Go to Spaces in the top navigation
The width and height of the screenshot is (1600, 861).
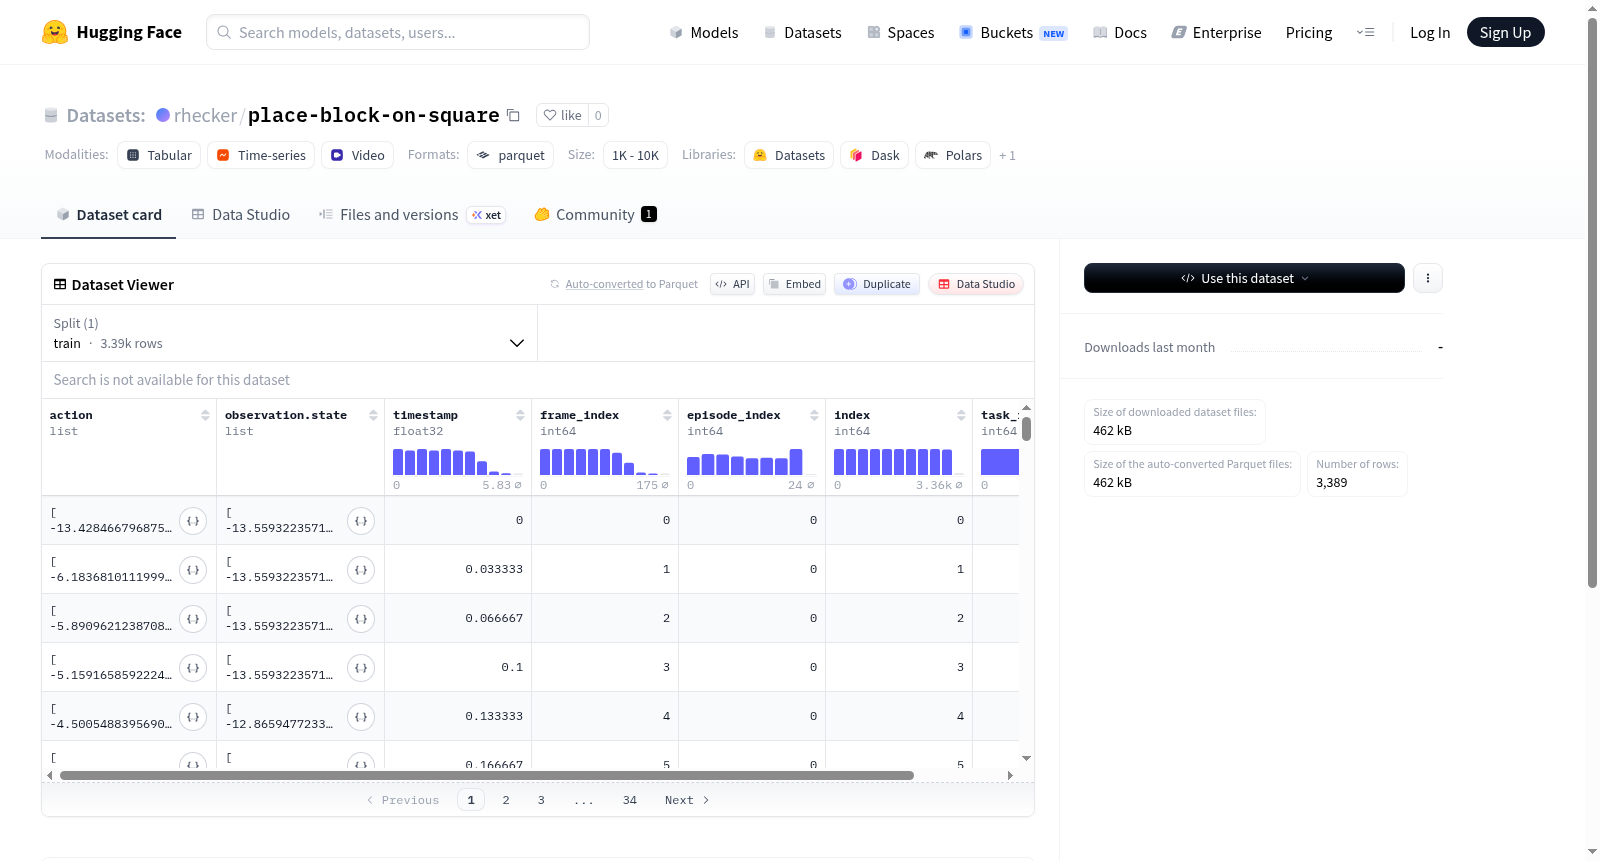(900, 32)
